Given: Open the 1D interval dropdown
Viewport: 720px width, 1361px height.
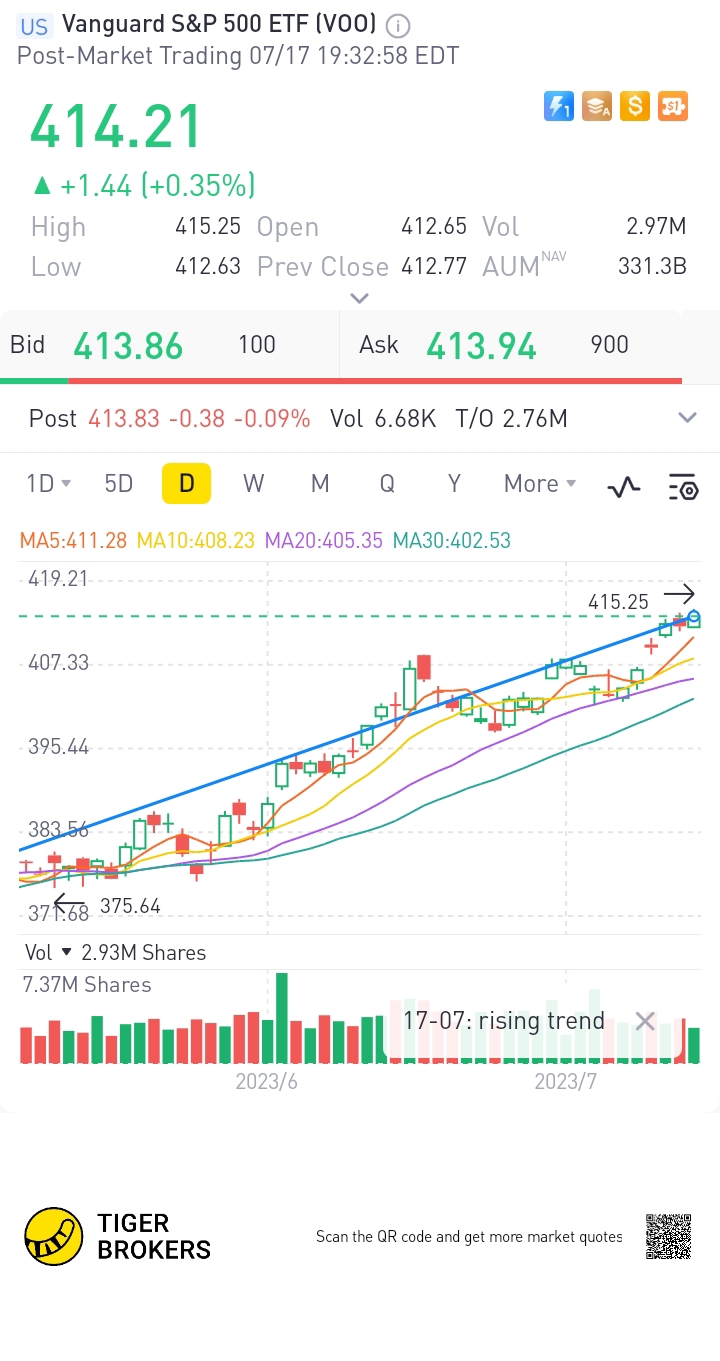Looking at the screenshot, I should (49, 484).
